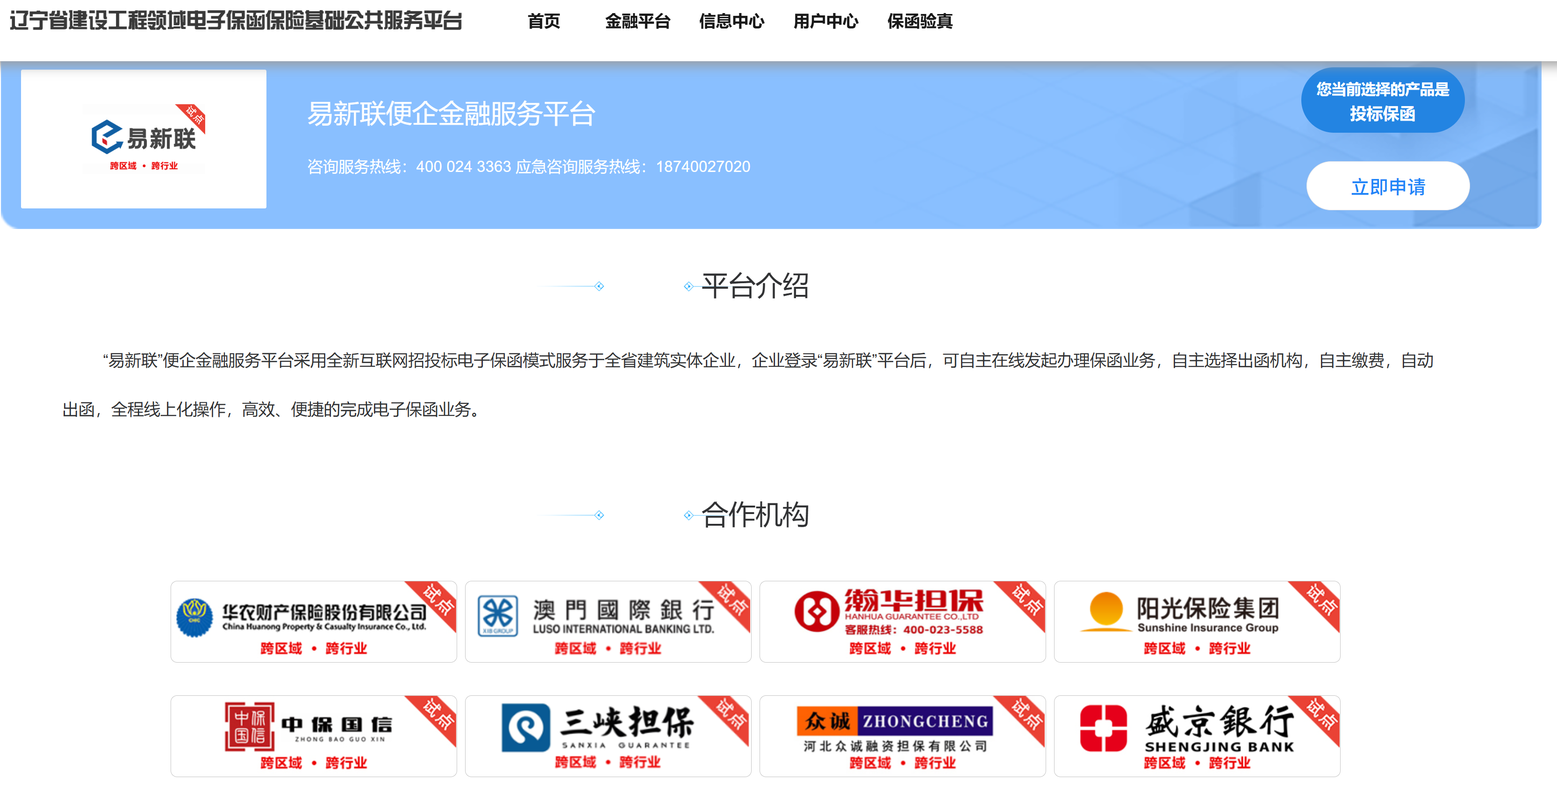Select the 三峡担保 partner card
The width and height of the screenshot is (1557, 800).
point(608,736)
